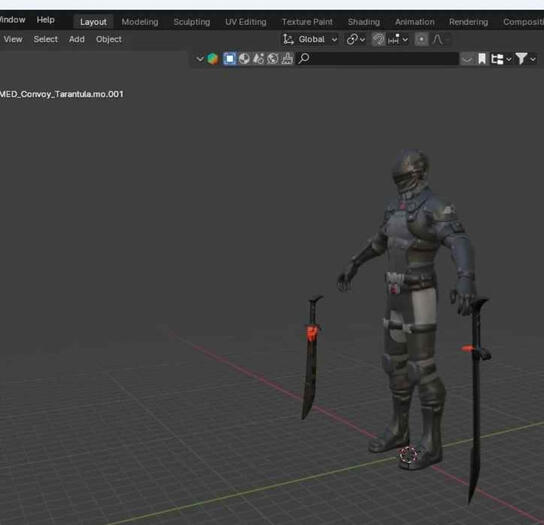Switch to the Sculpting workspace tab
This screenshot has height=525, width=544.
click(x=192, y=22)
